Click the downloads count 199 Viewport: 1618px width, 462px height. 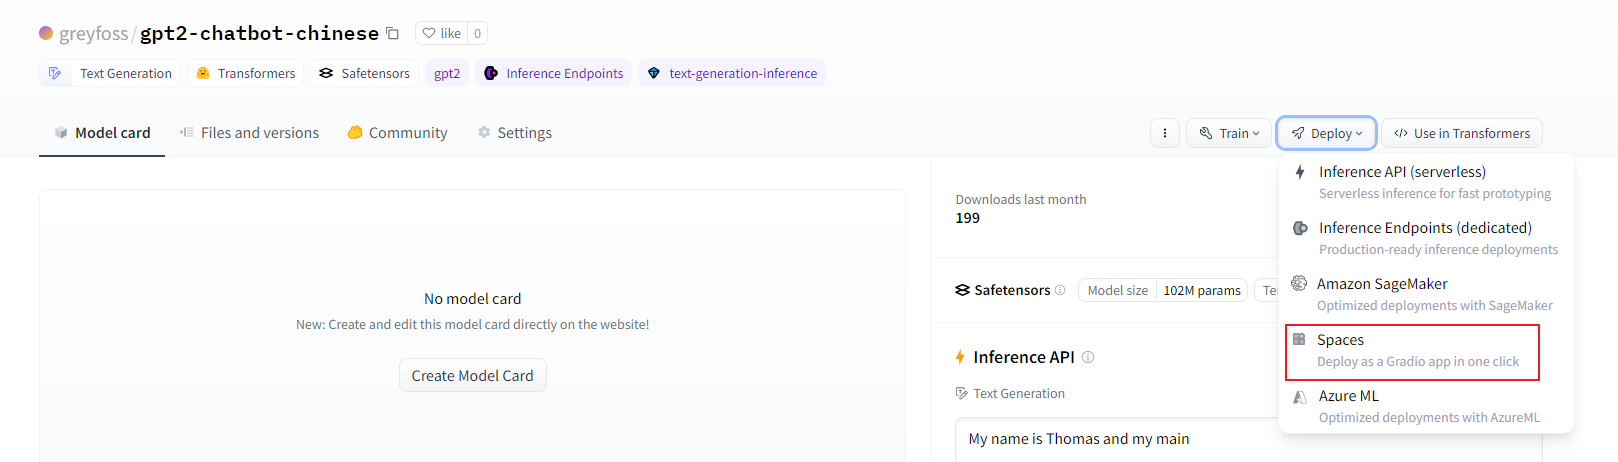pyautogui.click(x=968, y=218)
